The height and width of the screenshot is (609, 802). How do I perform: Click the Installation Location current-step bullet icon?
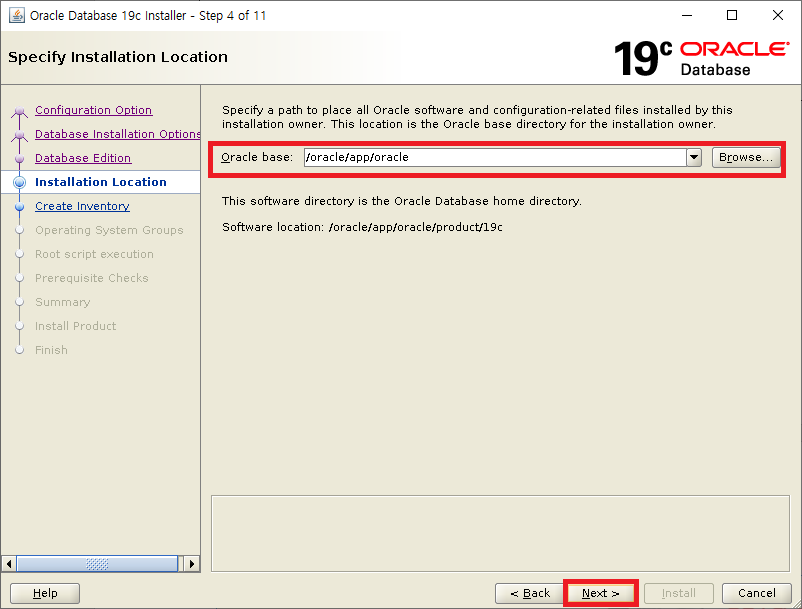coord(19,182)
